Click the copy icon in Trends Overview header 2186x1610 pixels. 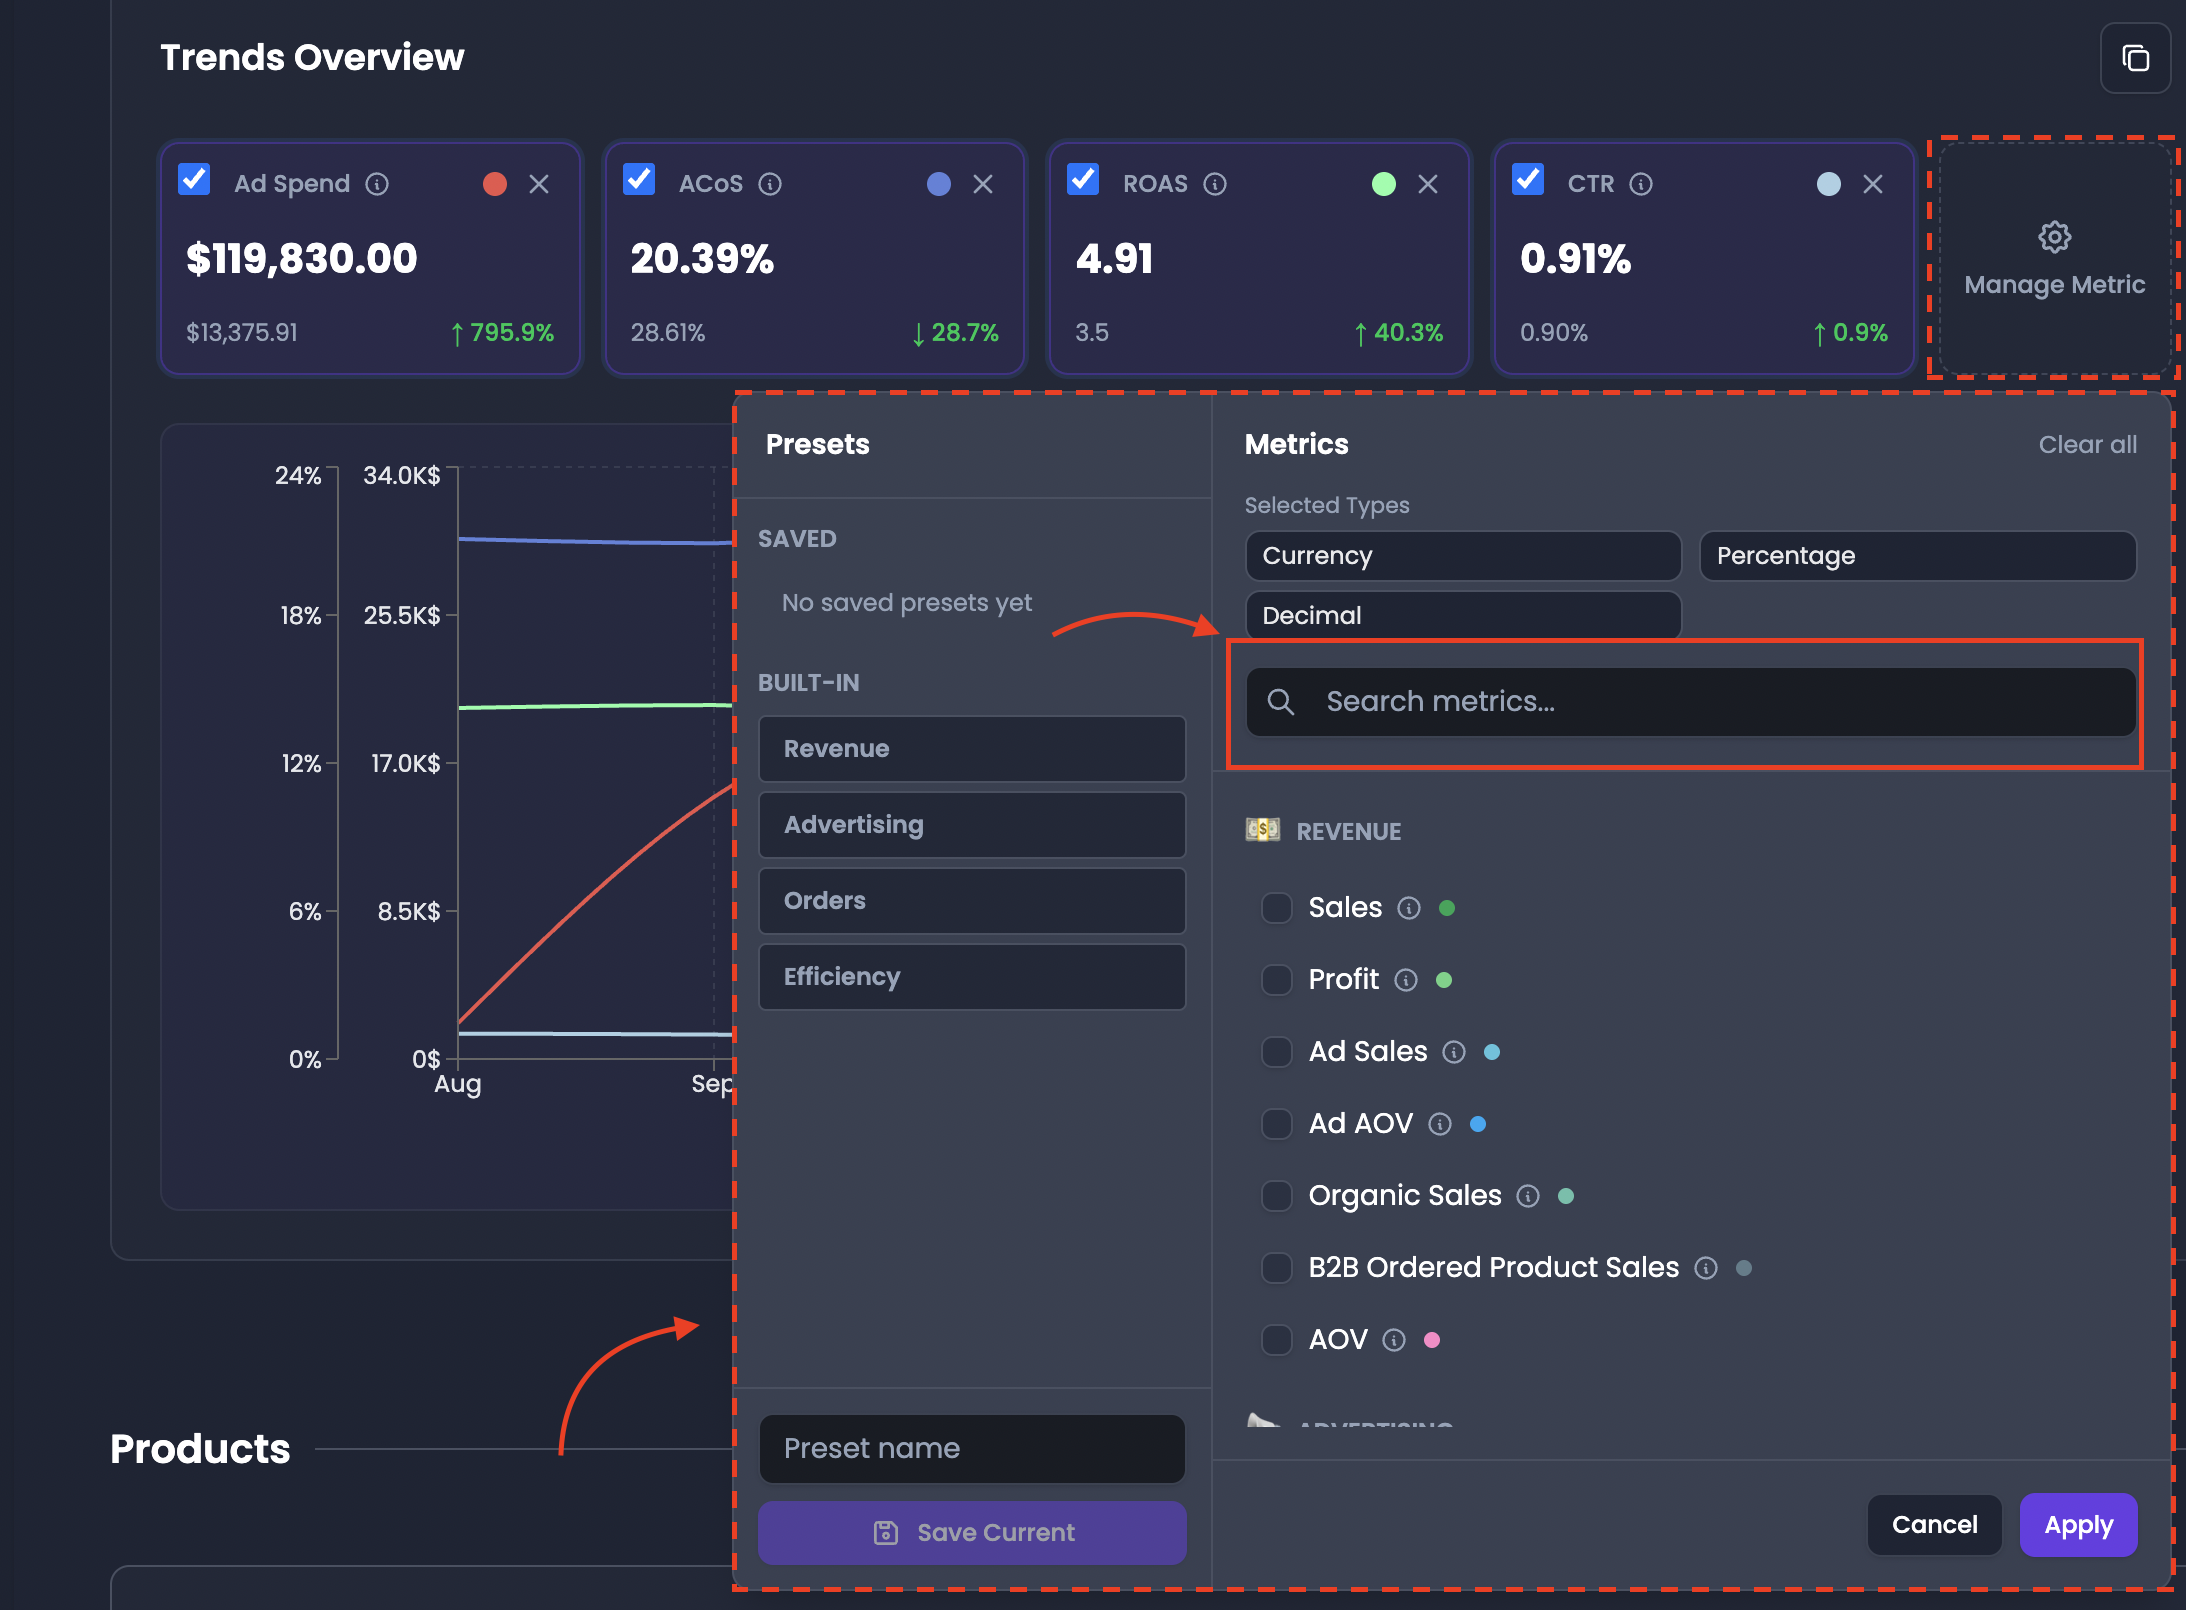(x=2135, y=58)
